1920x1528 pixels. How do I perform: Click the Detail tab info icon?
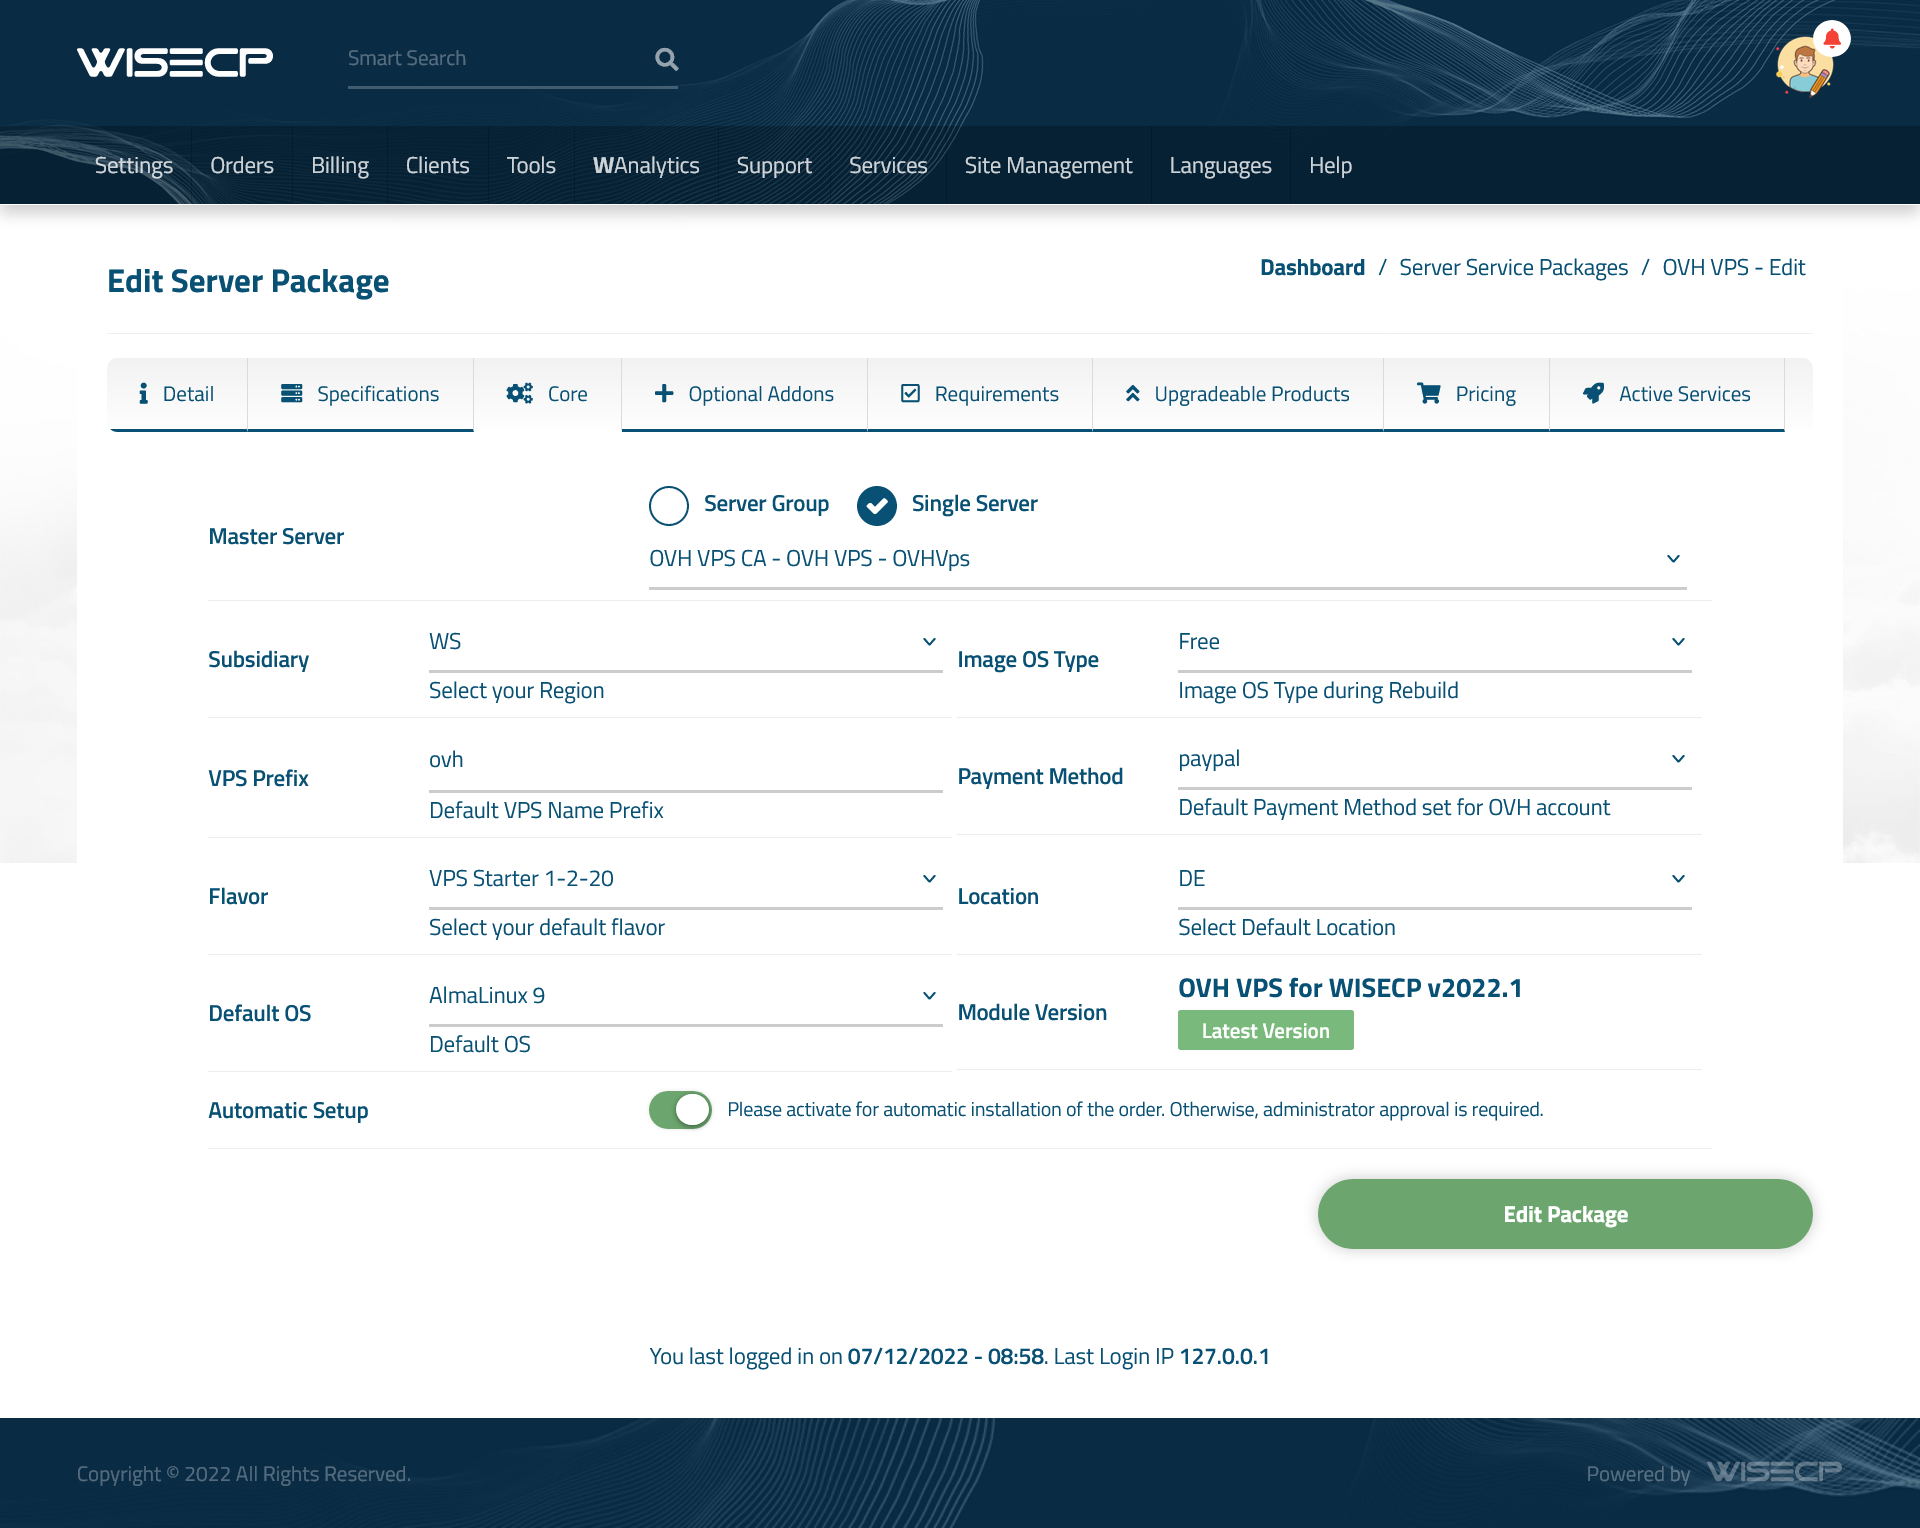(x=143, y=394)
